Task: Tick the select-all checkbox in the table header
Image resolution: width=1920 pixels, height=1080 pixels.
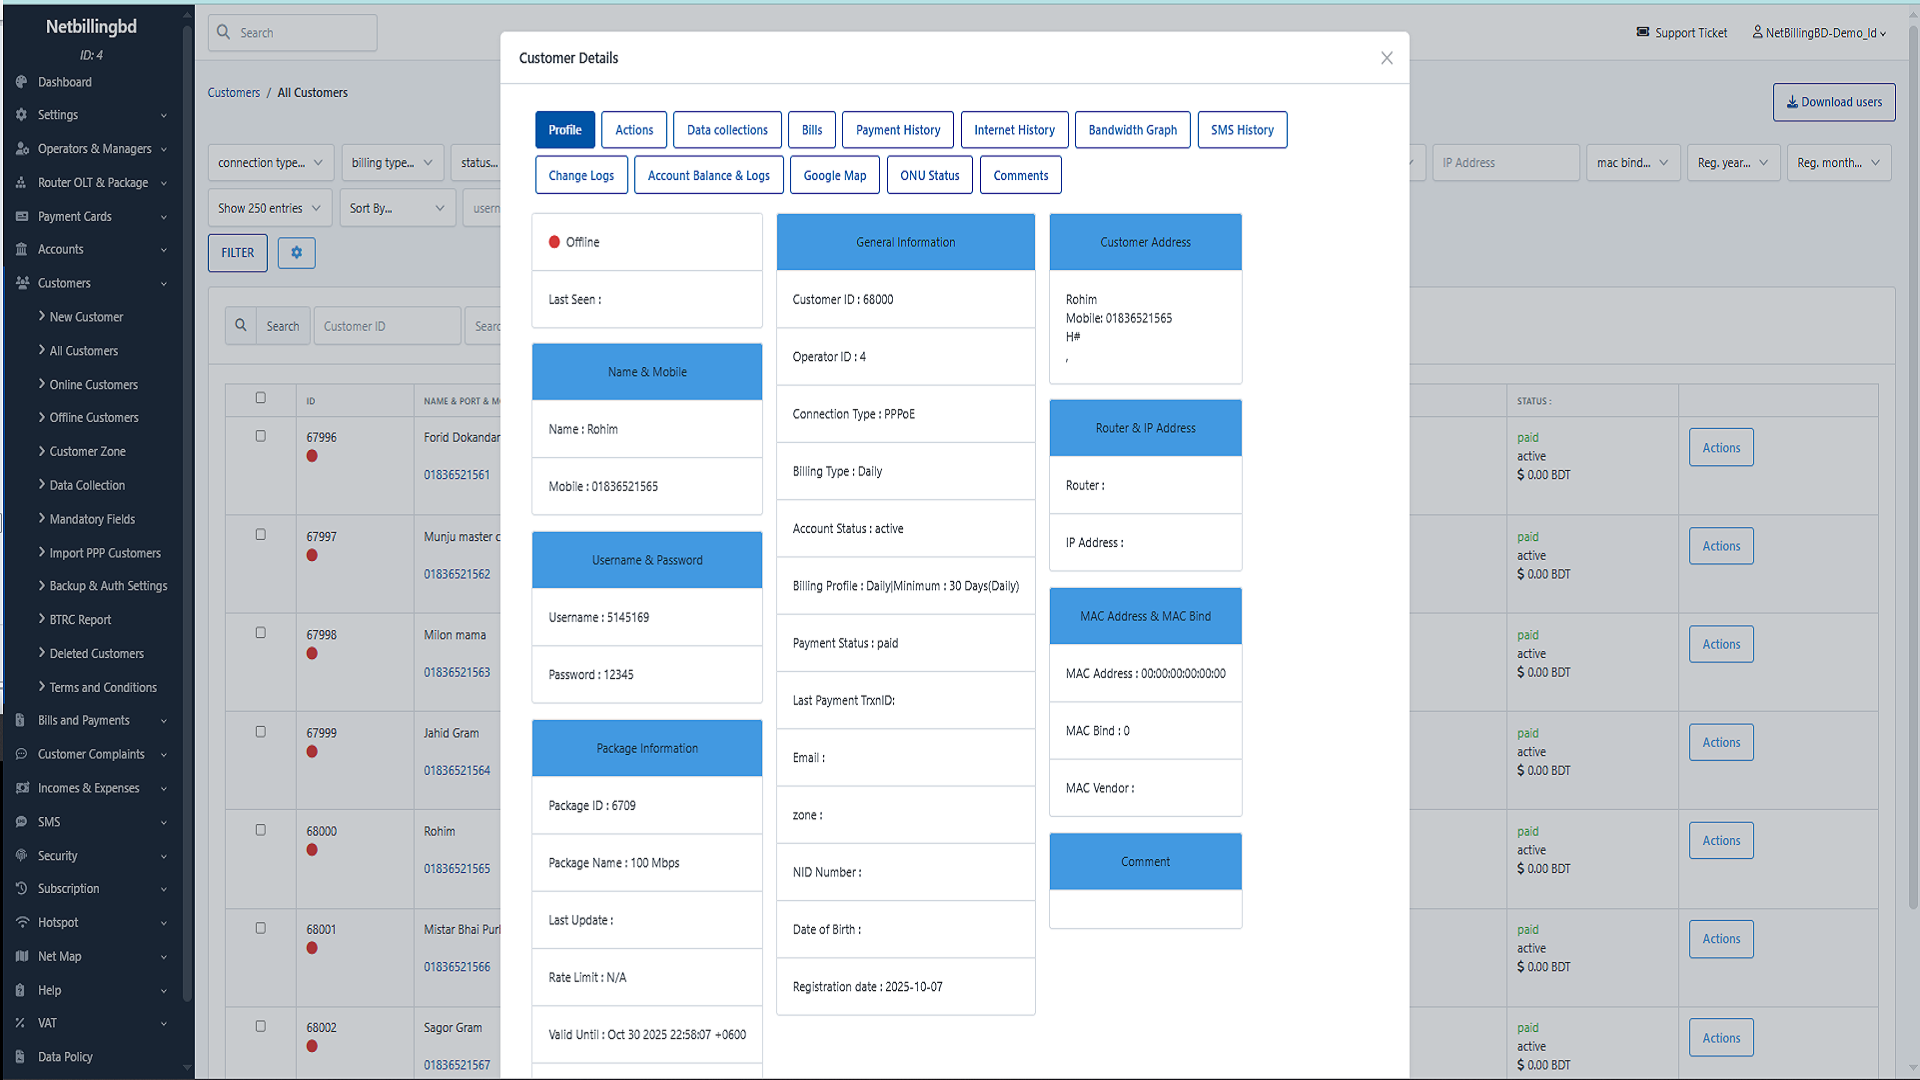Action: [x=260, y=398]
